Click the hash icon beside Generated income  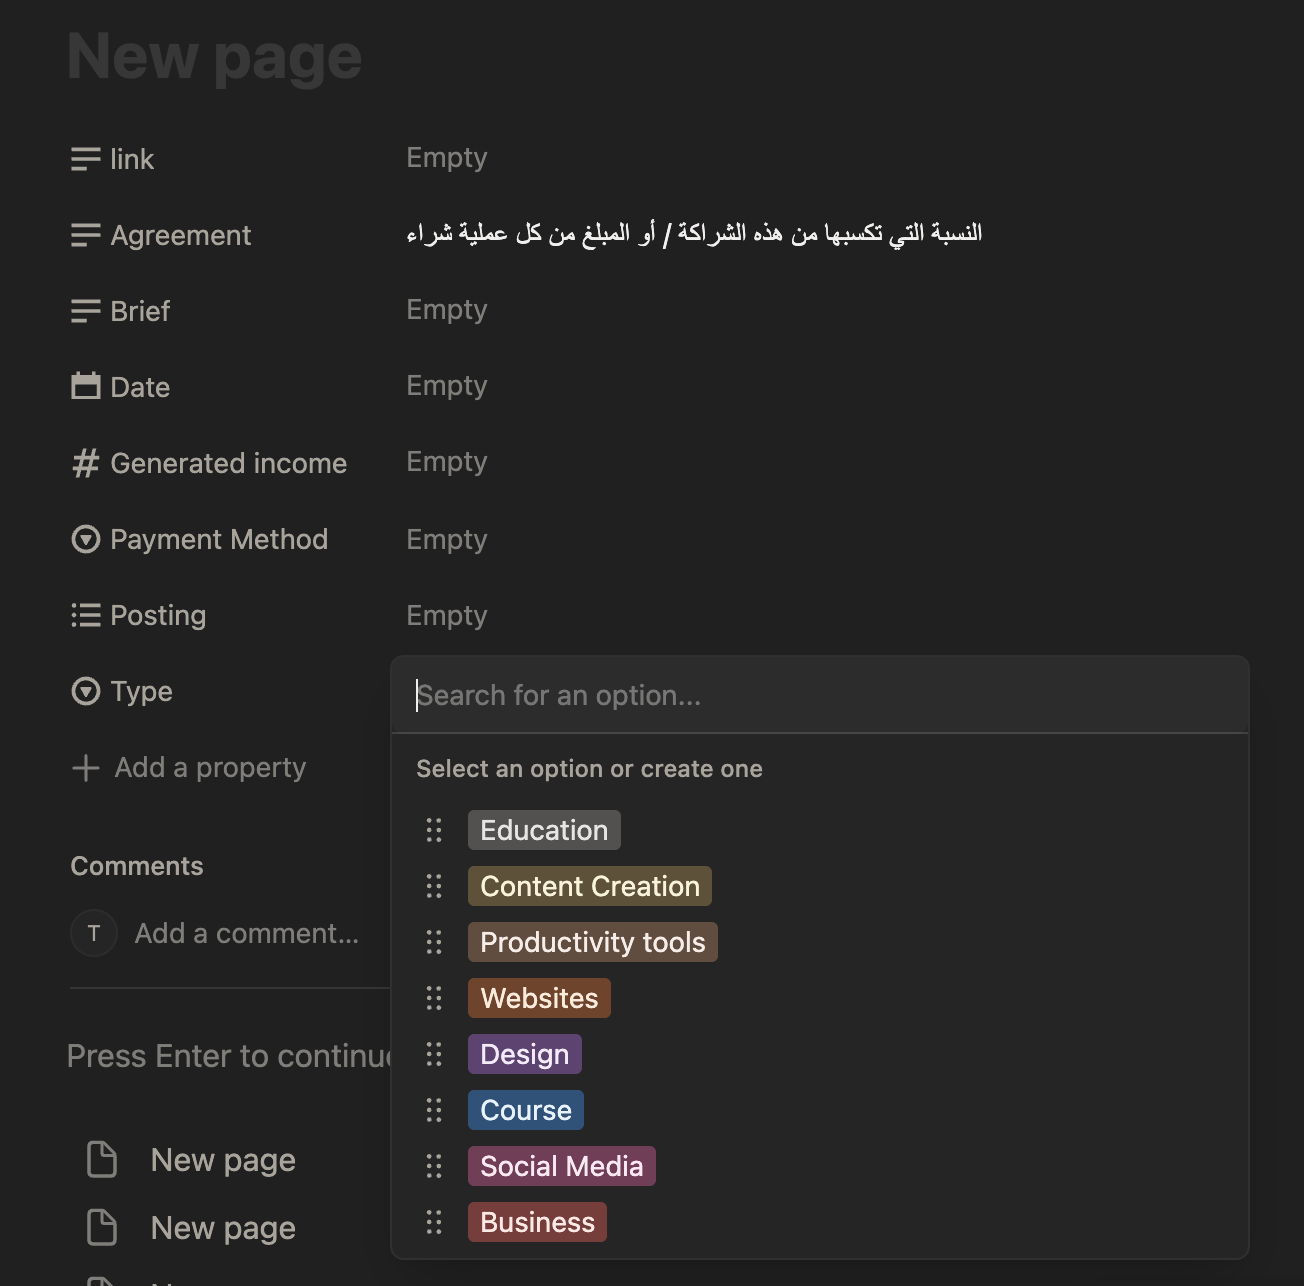pyautogui.click(x=86, y=463)
